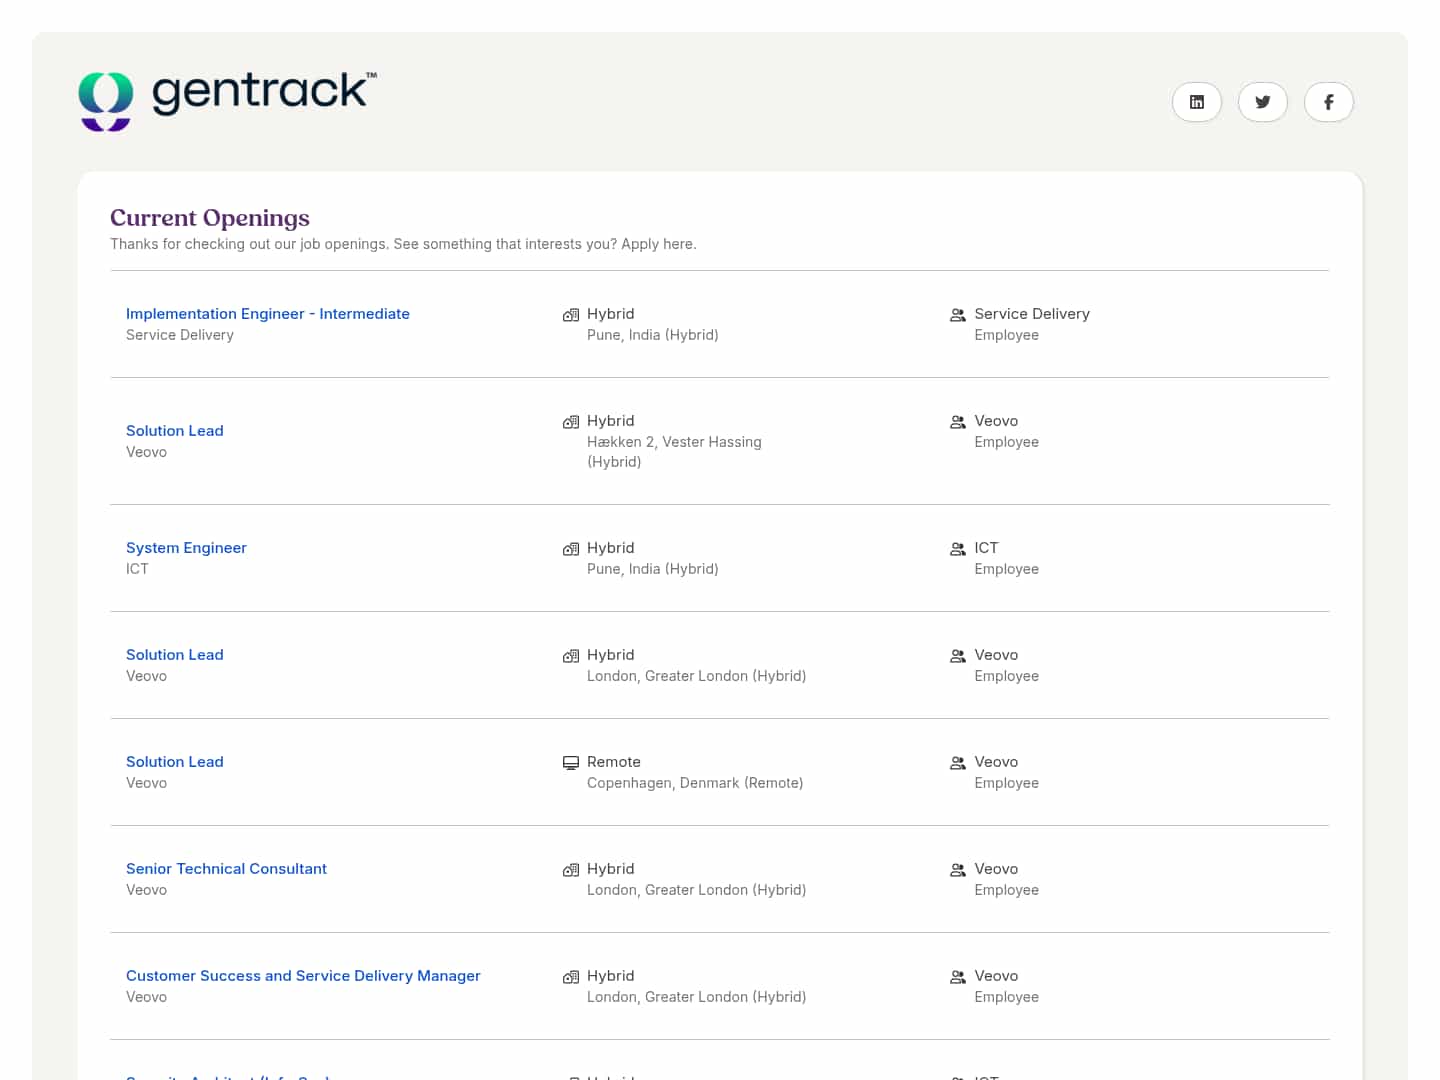Viewport: 1440px width, 1080px height.
Task: Click the remote monitor icon for Copenhagen
Action: coord(571,763)
